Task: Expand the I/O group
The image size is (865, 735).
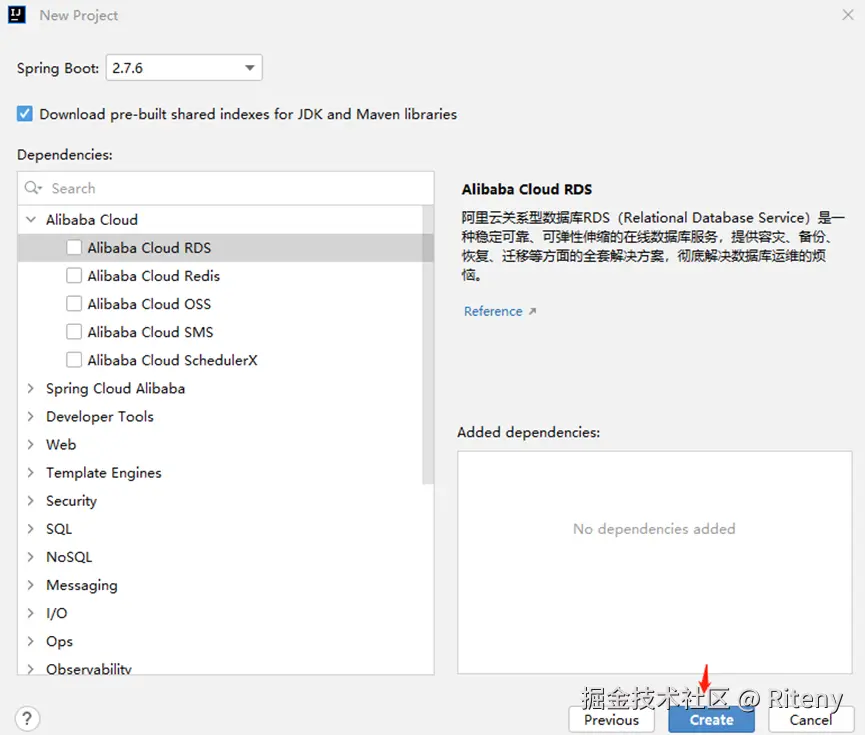Action: (31, 613)
